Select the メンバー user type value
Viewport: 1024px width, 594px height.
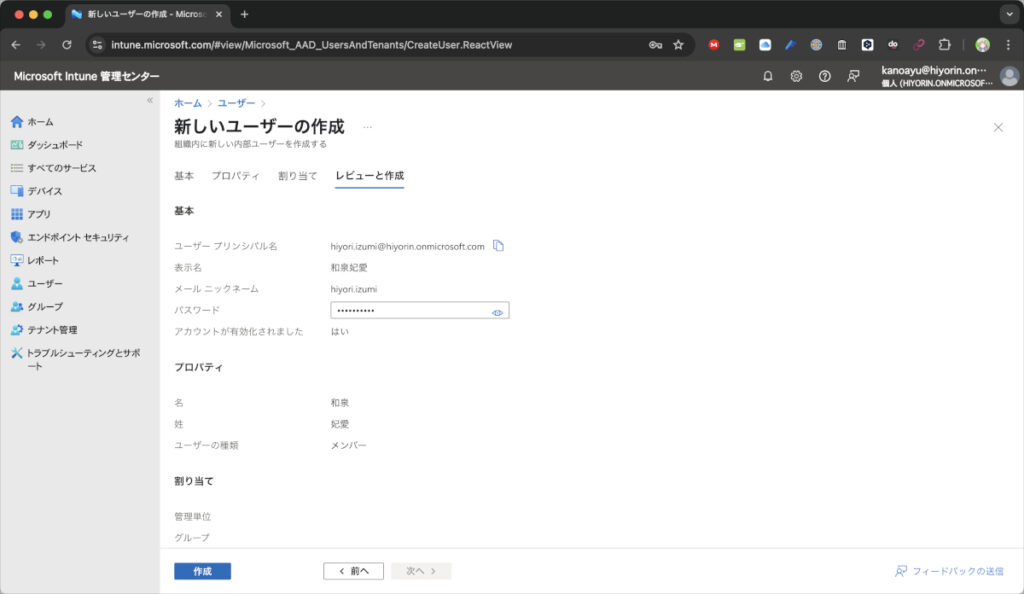(349, 446)
